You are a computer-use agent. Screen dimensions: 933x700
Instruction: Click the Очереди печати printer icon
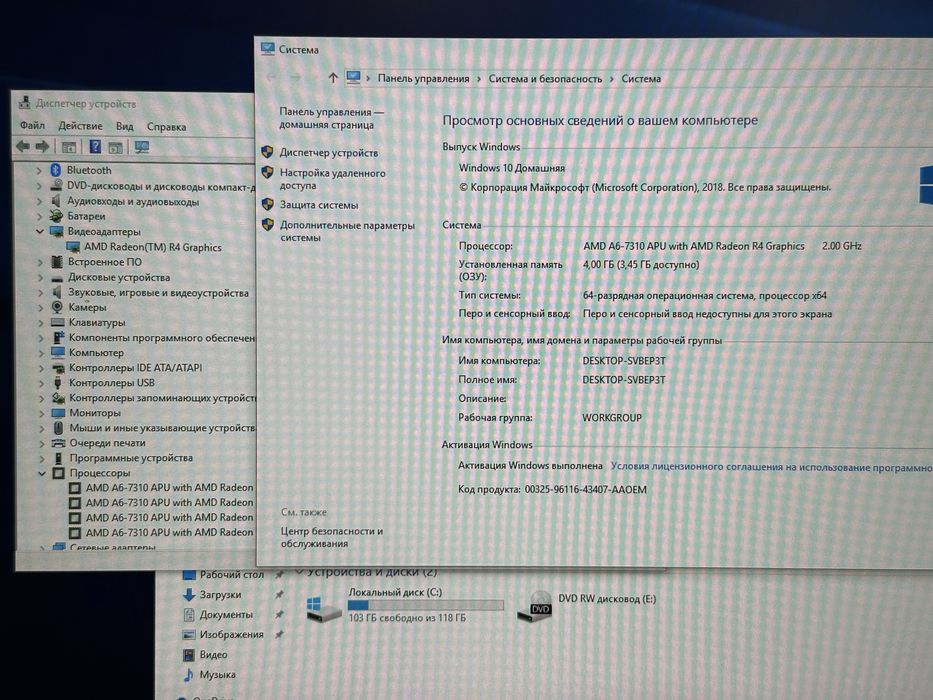click(x=58, y=443)
